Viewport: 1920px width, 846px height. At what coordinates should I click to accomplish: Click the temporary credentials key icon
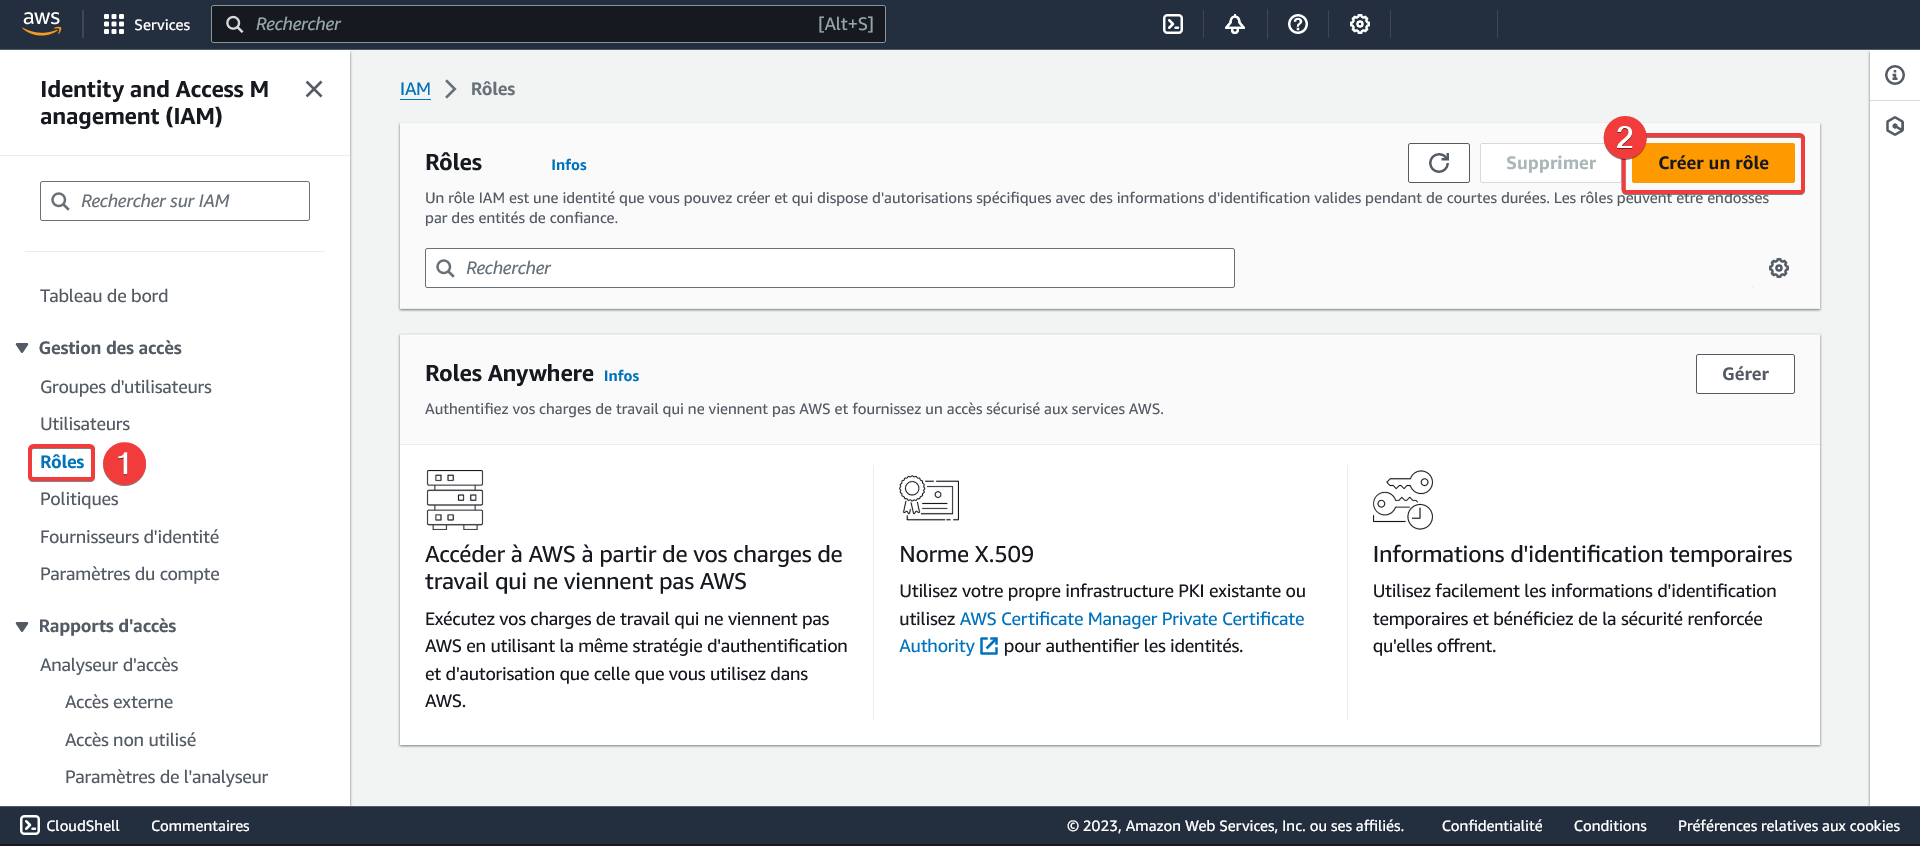[1403, 499]
